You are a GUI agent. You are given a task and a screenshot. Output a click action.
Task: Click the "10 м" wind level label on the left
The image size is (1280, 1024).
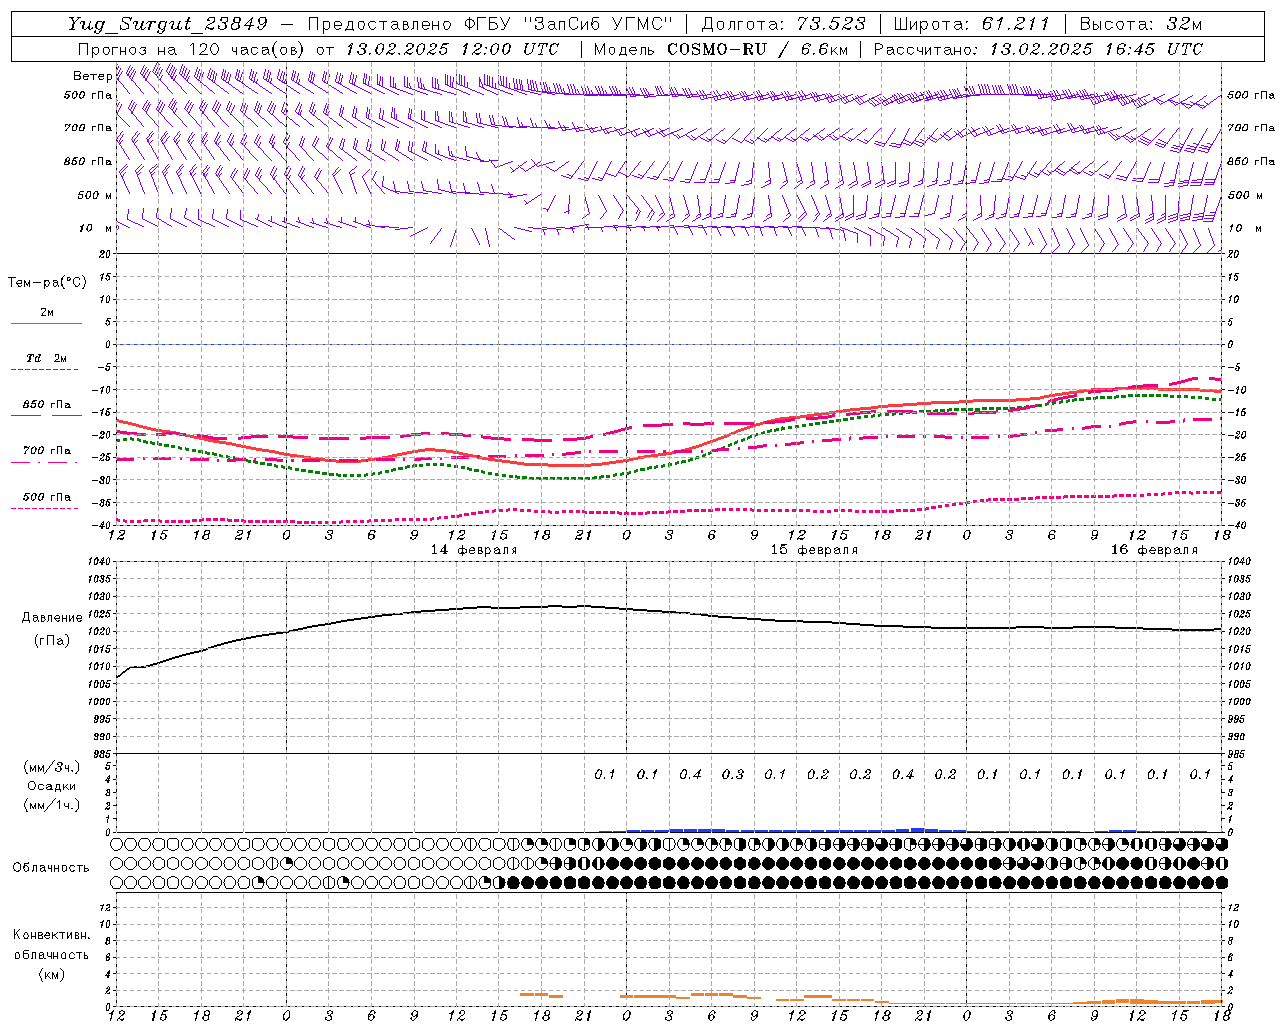95,228
